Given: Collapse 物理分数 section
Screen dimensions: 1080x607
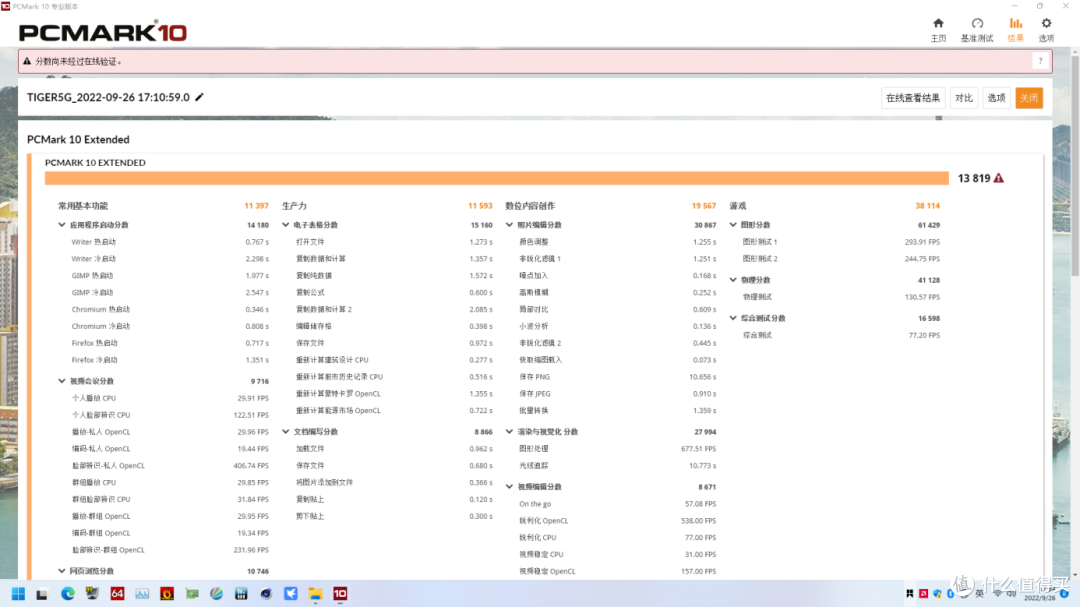Looking at the screenshot, I should (734, 280).
